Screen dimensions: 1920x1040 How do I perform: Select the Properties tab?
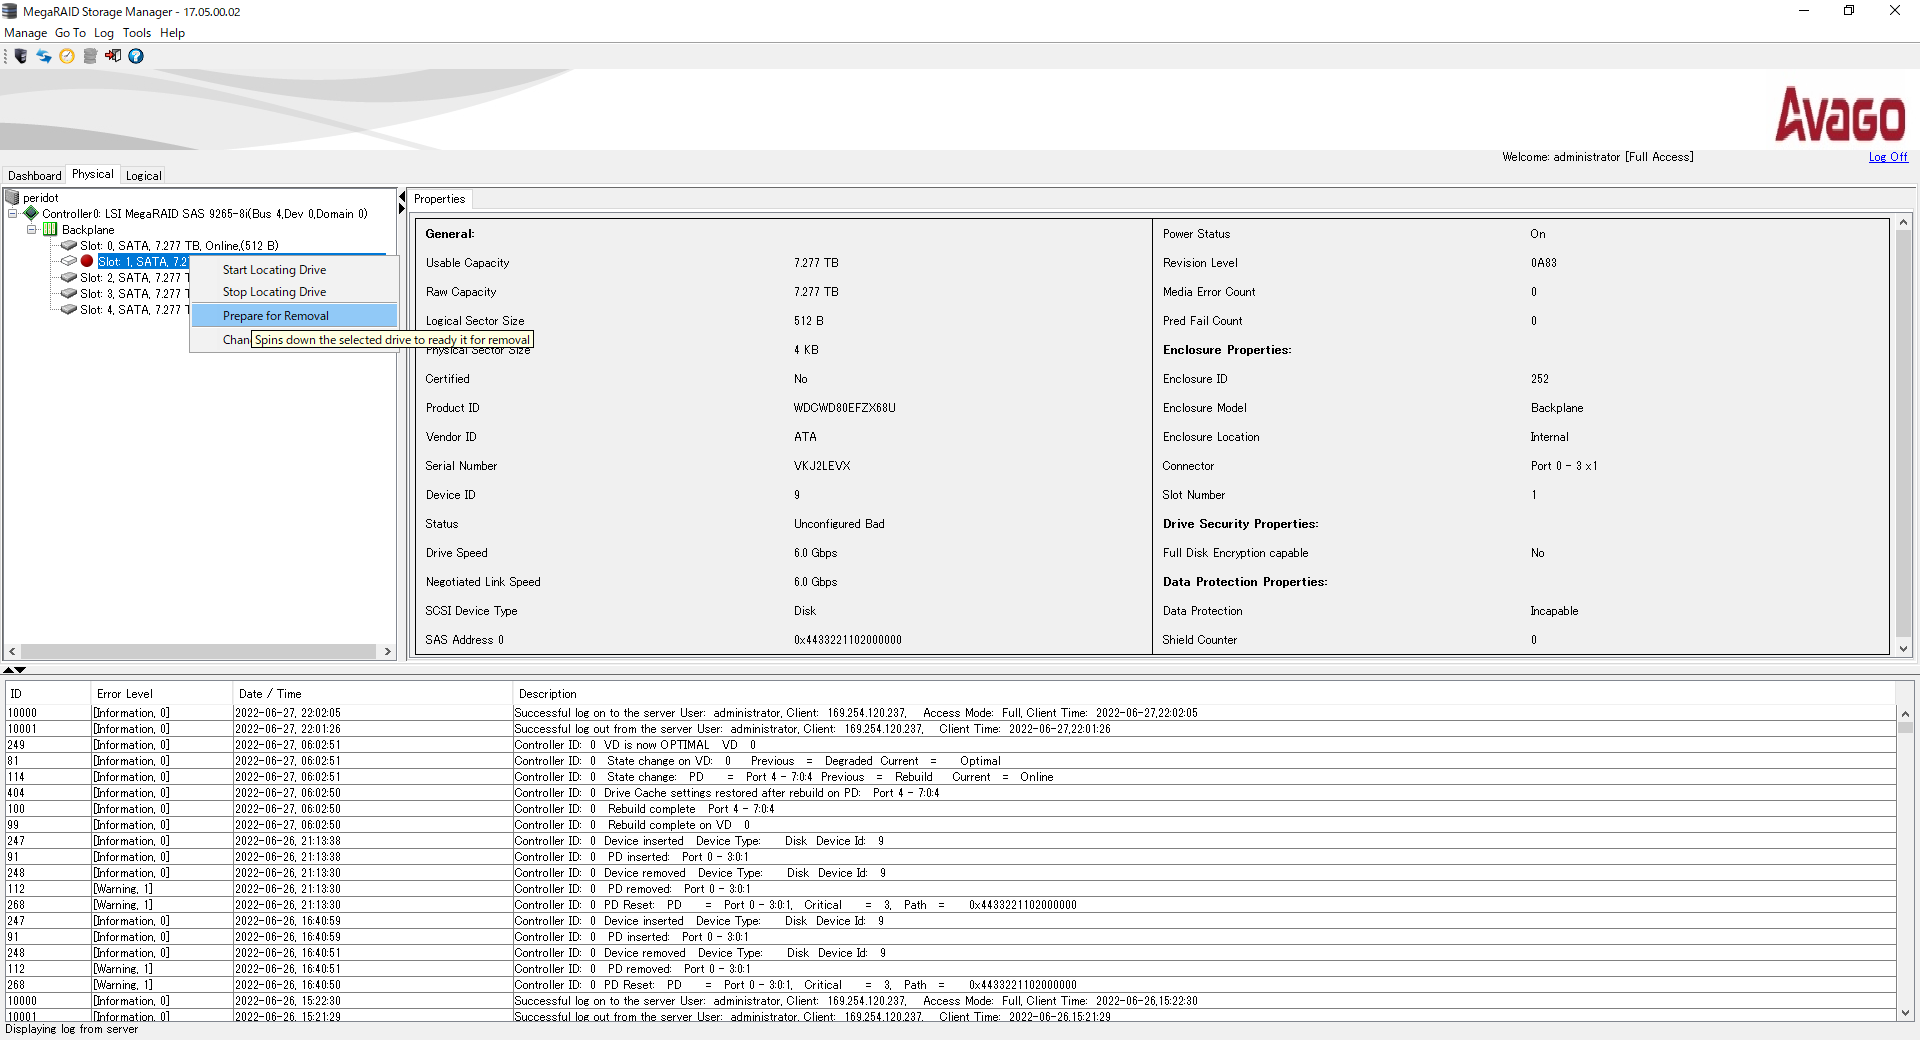(440, 199)
